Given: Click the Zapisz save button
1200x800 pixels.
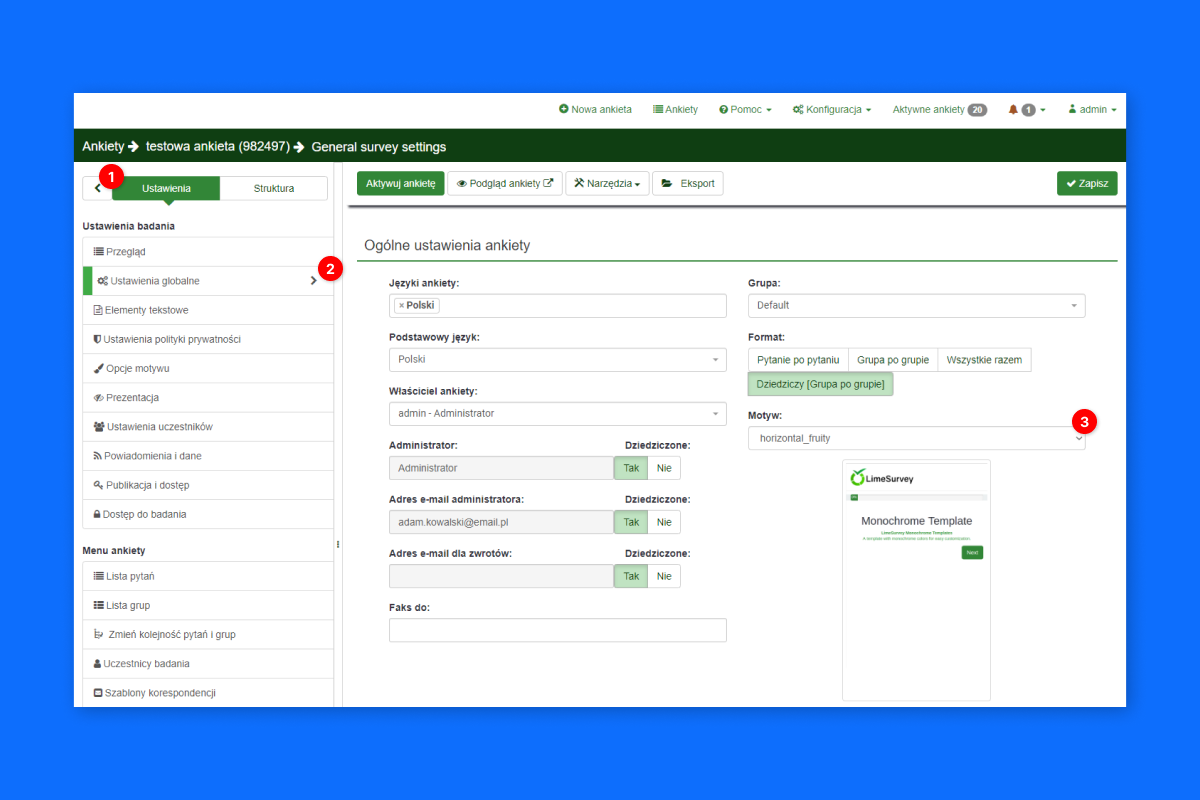Looking at the screenshot, I should tap(1087, 183).
